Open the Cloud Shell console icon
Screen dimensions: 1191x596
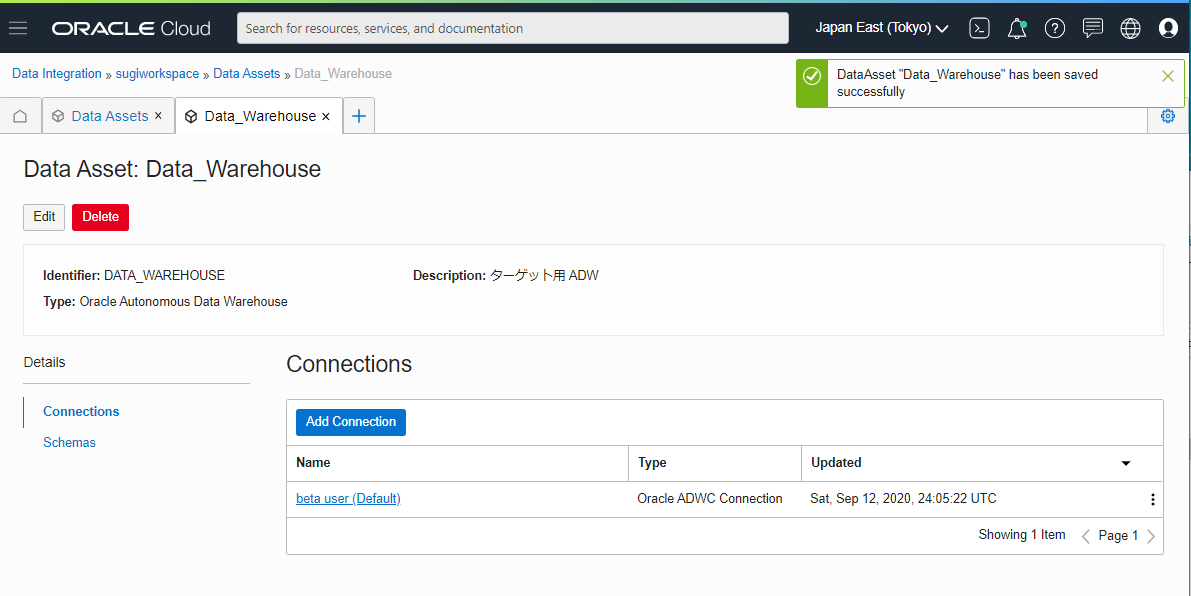click(x=979, y=28)
